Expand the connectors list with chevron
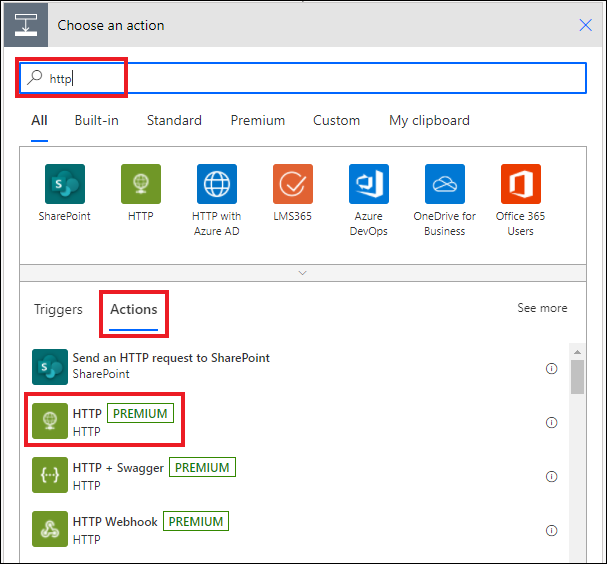Viewport: 607px width, 564px height. (303, 273)
